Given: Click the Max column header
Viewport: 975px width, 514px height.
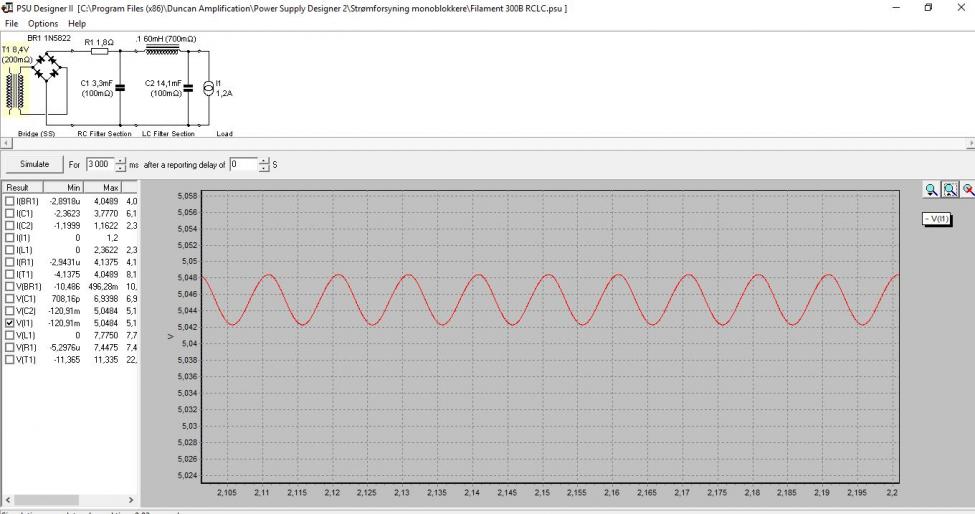Looking at the screenshot, I should (103, 187).
